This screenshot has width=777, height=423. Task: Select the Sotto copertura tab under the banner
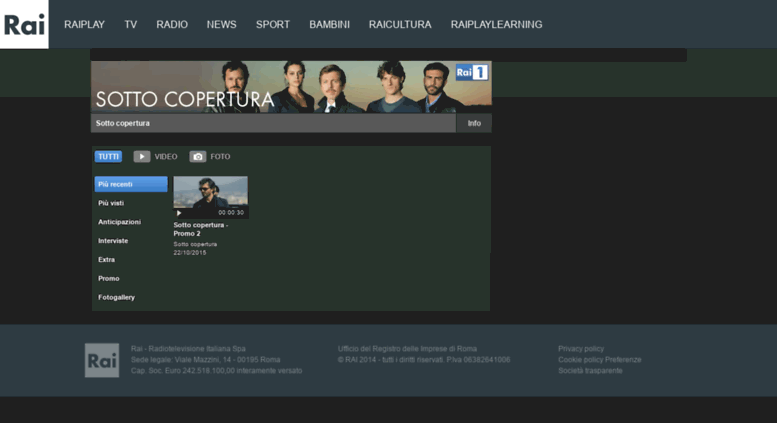coord(273,123)
